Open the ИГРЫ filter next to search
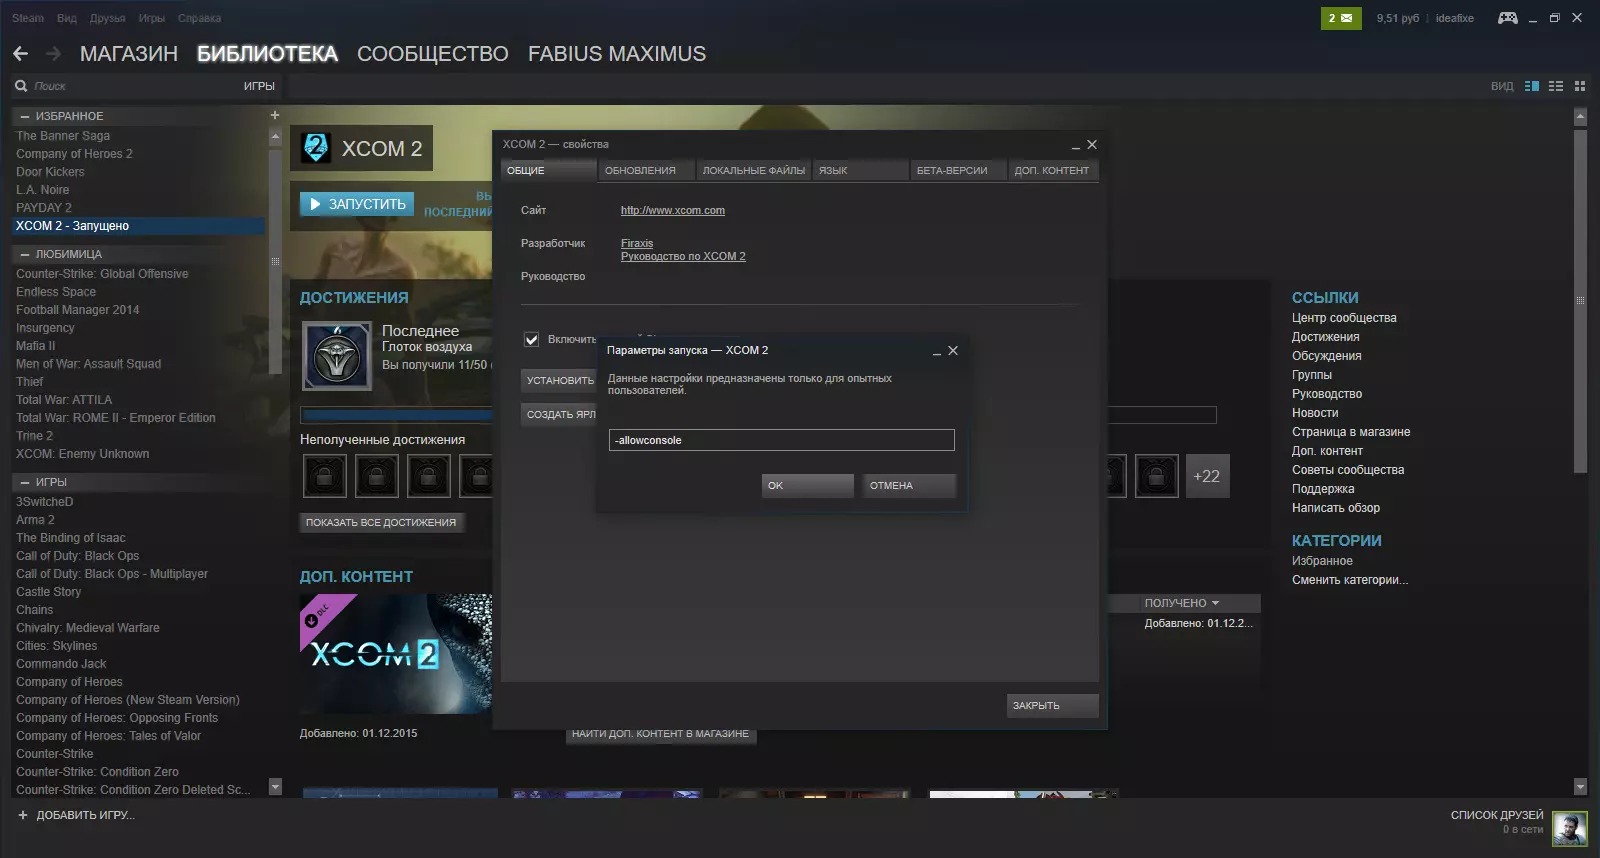 pyautogui.click(x=259, y=86)
